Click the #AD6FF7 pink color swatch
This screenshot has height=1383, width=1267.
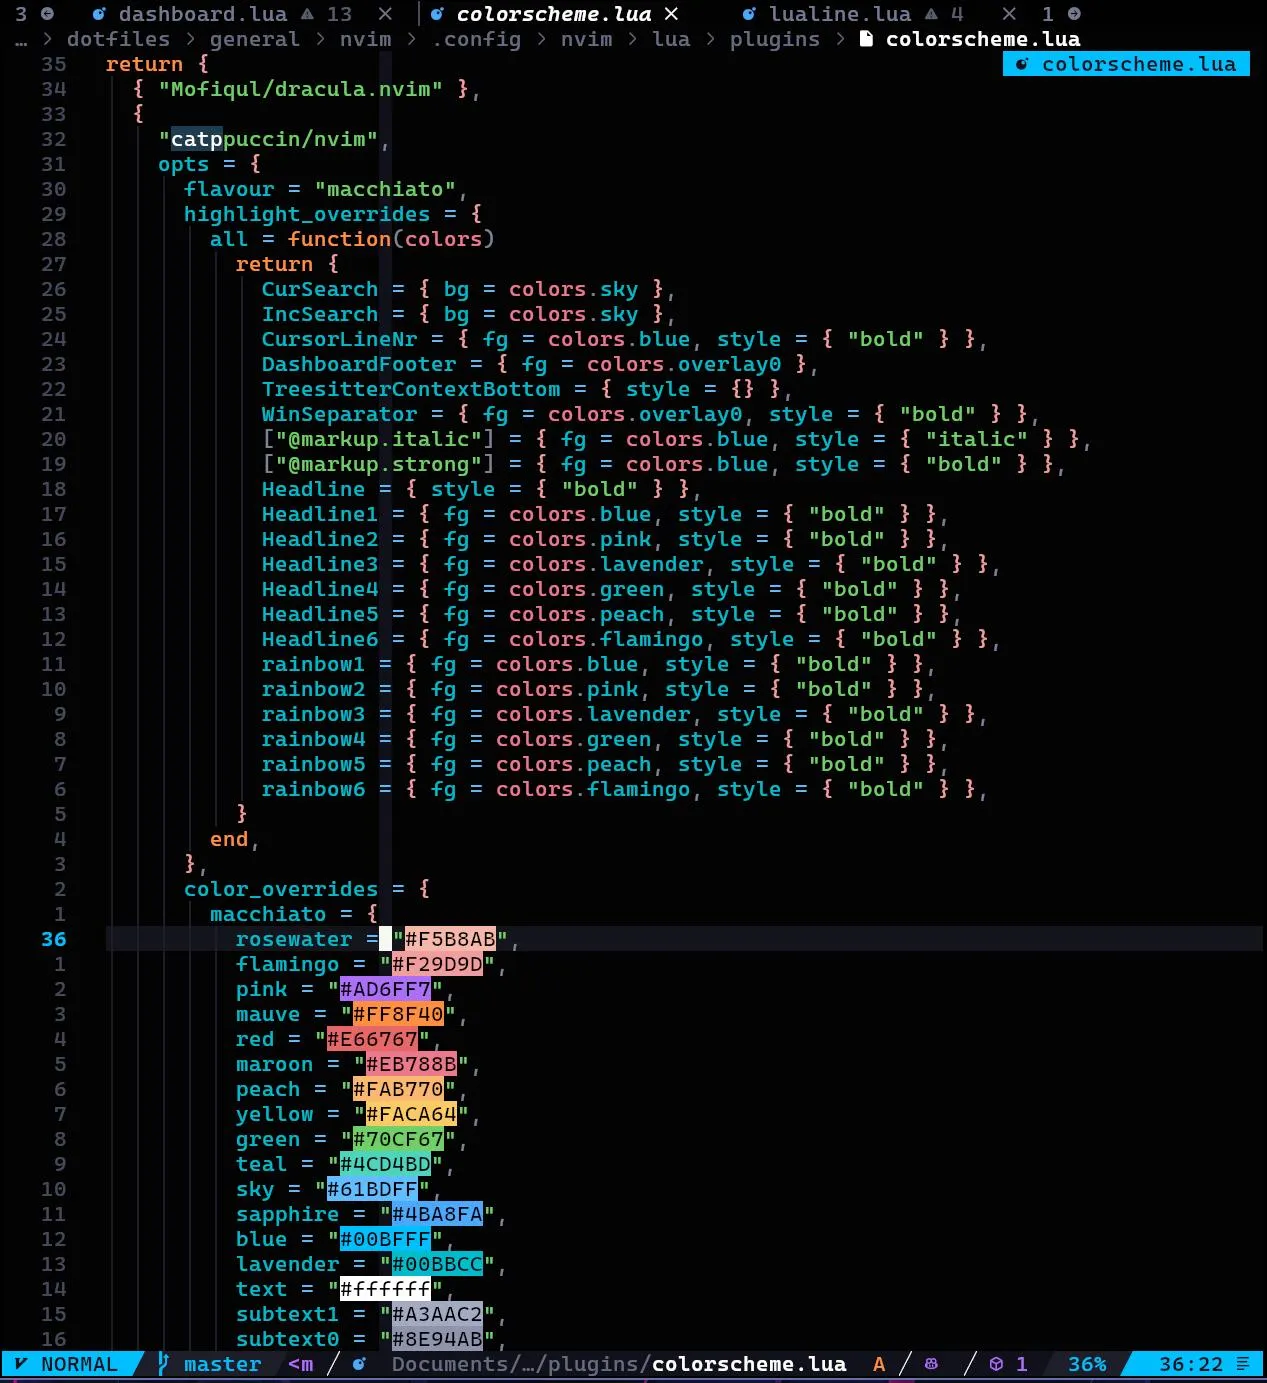click(385, 989)
